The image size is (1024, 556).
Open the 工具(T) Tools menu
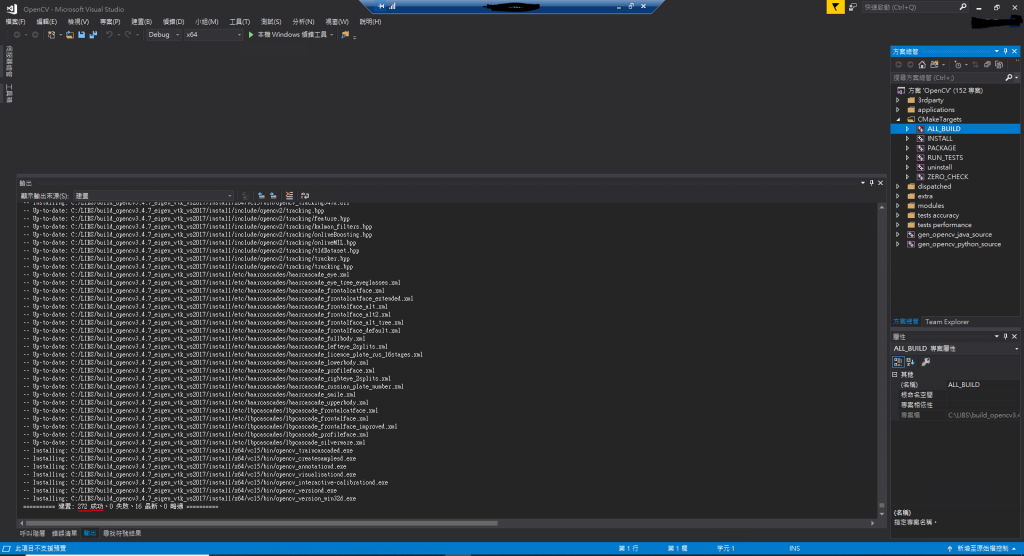[x=240, y=22]
